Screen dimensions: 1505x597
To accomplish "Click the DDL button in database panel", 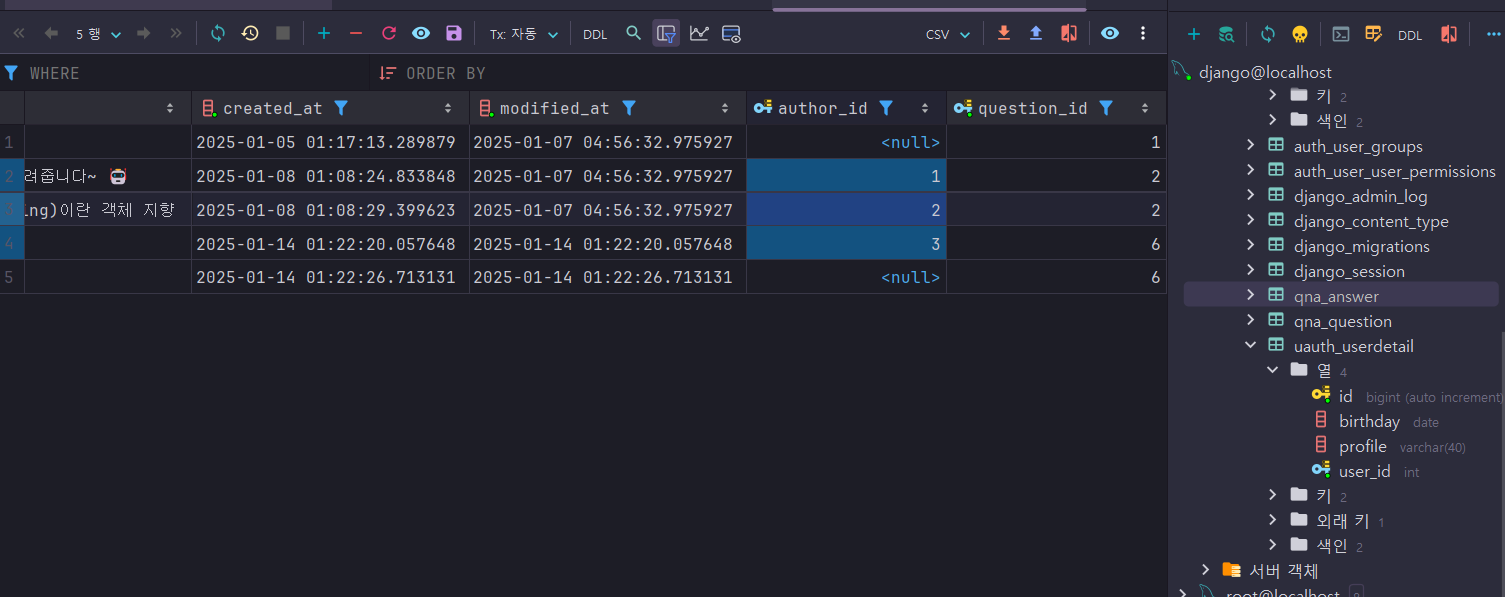I will [1410, 36].
